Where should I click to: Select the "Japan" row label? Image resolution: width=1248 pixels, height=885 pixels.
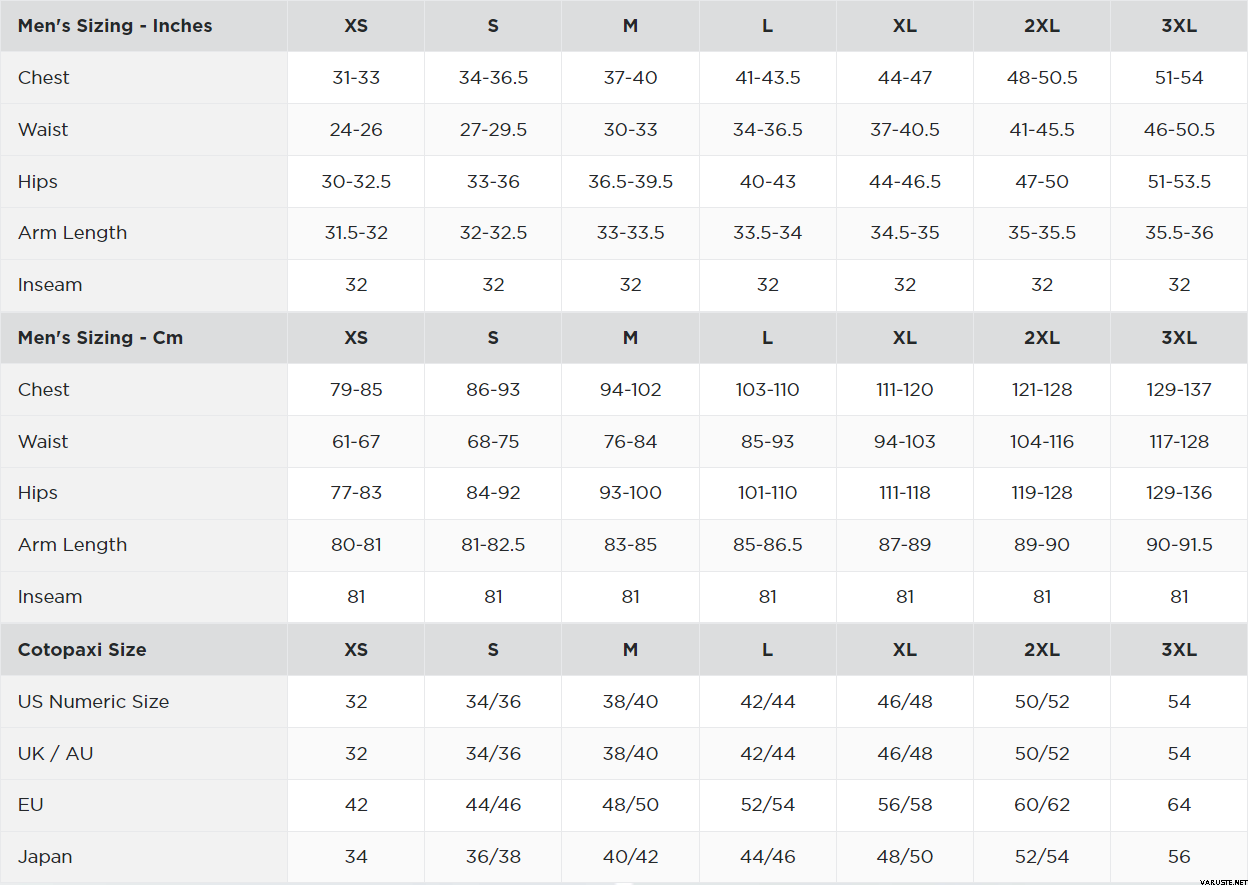(x=45, y=857)
